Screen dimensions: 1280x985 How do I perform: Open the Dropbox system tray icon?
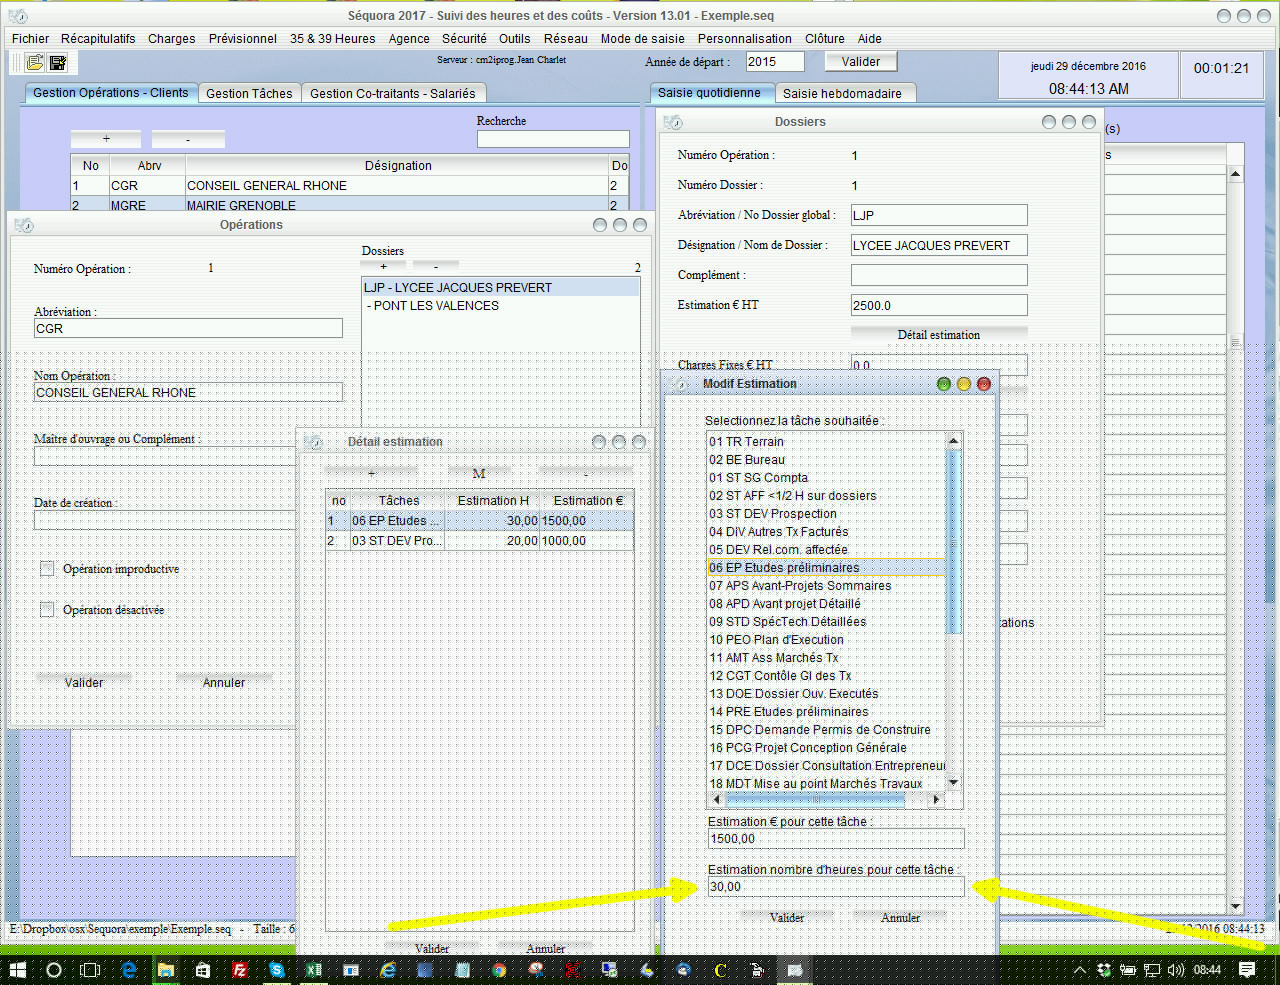coord(1104,969)
